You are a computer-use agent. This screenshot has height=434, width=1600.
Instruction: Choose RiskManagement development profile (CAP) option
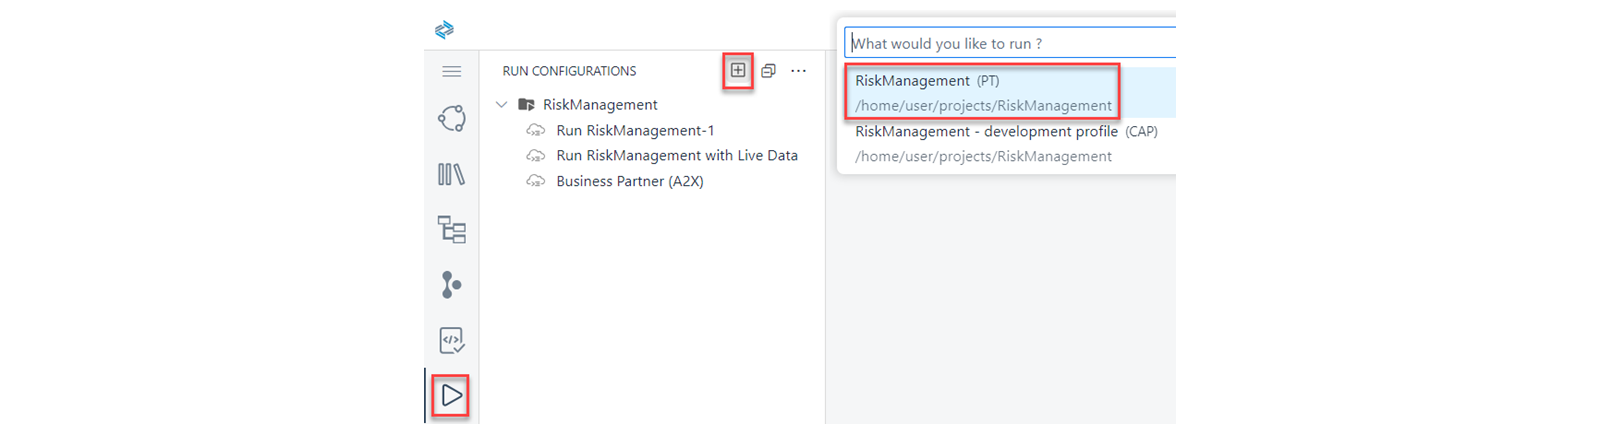[1007, 144]
